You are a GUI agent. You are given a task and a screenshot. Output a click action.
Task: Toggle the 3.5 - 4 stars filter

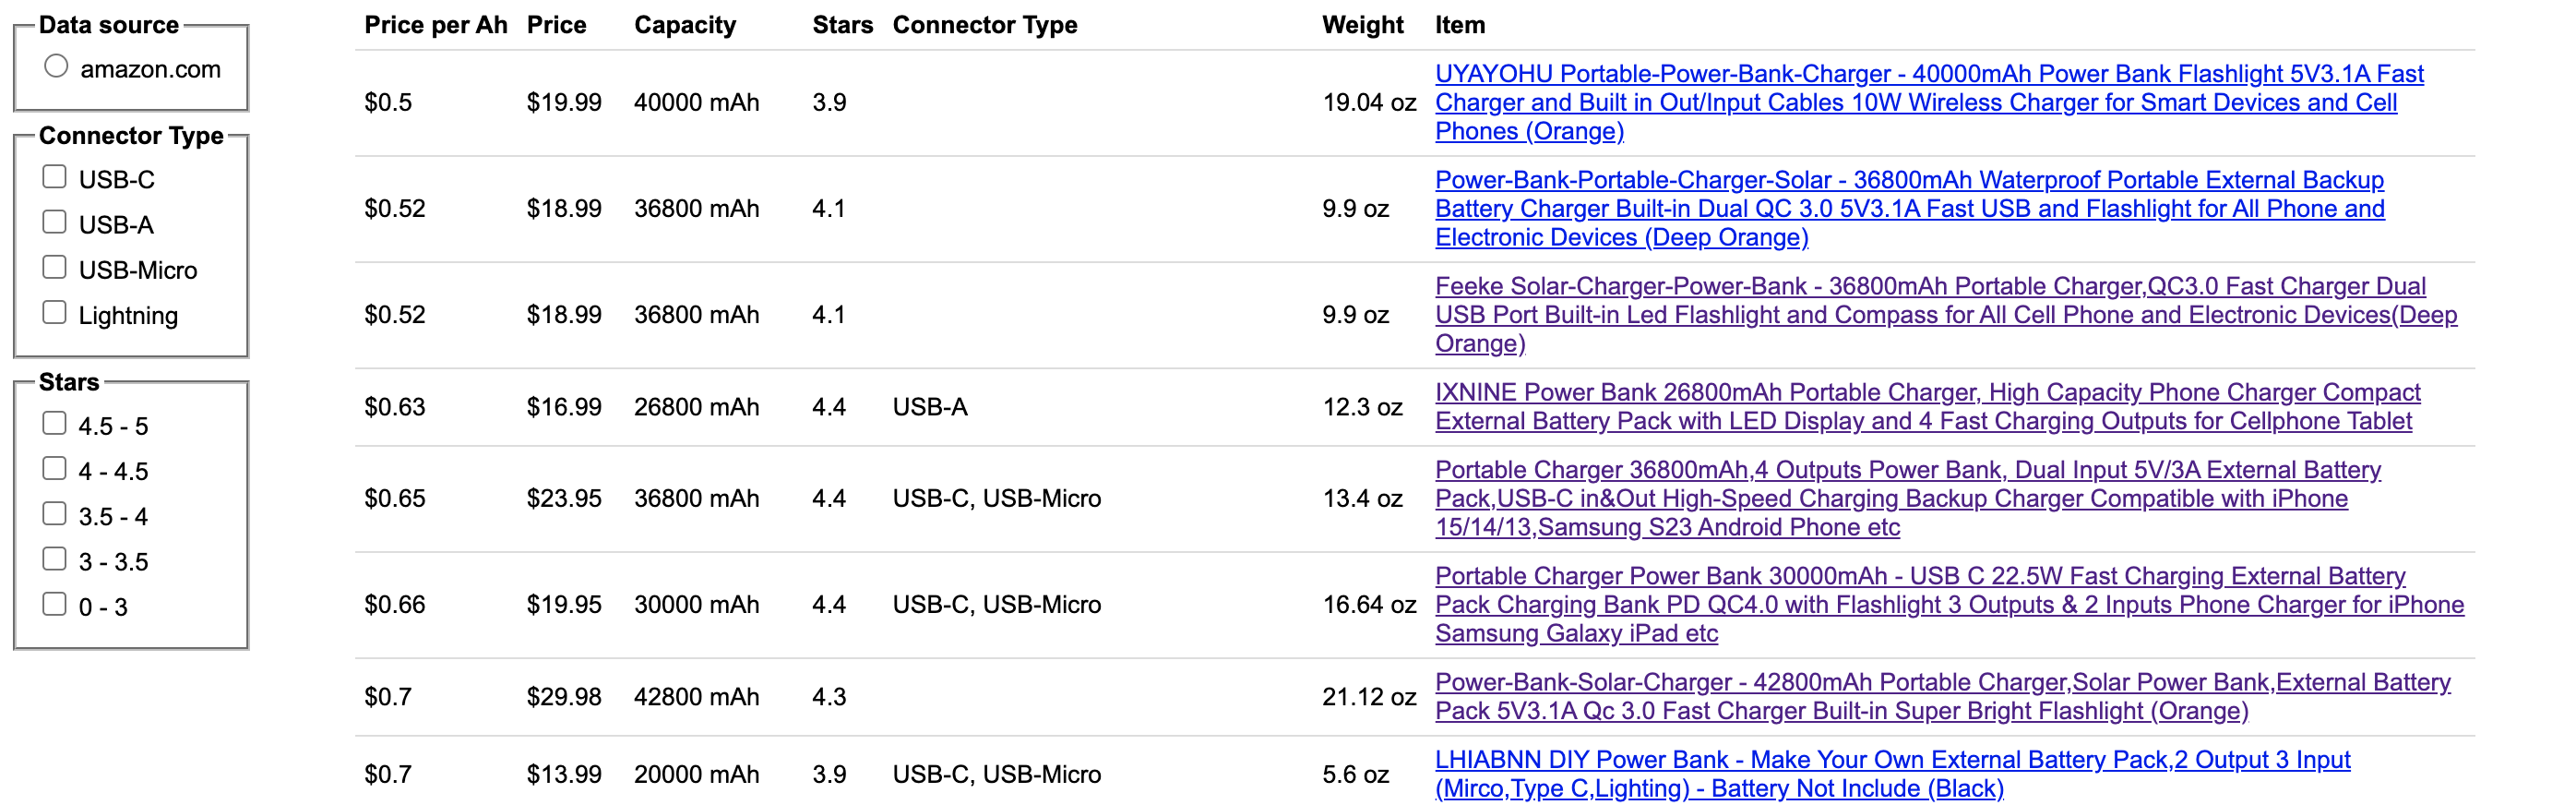(54, 514)
